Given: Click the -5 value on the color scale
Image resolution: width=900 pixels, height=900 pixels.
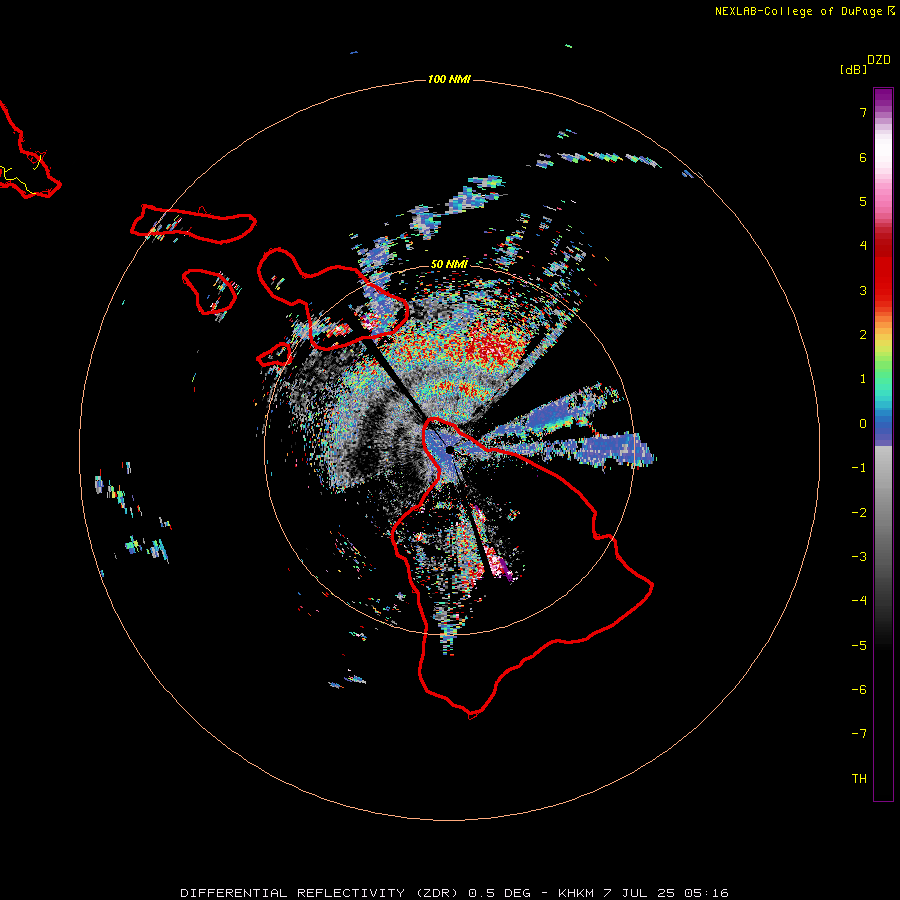Looking at the screenshot, I should click(859, 645).
